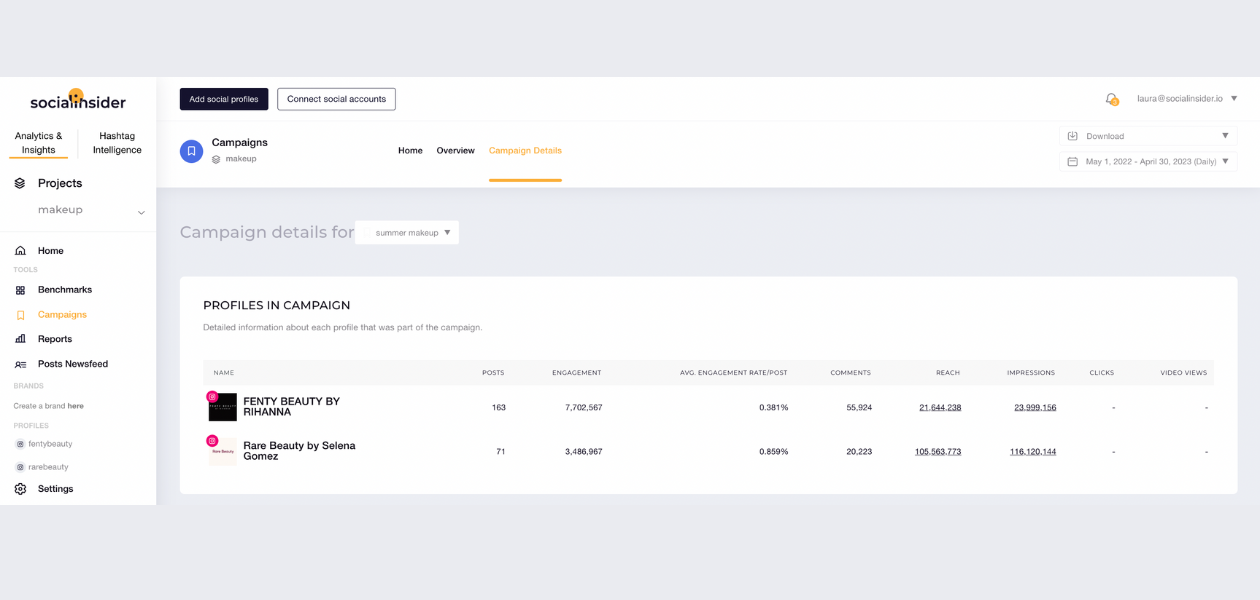Click the Reports bar chart icon
Screen dimensions: 1260x600
coord(20,339)
